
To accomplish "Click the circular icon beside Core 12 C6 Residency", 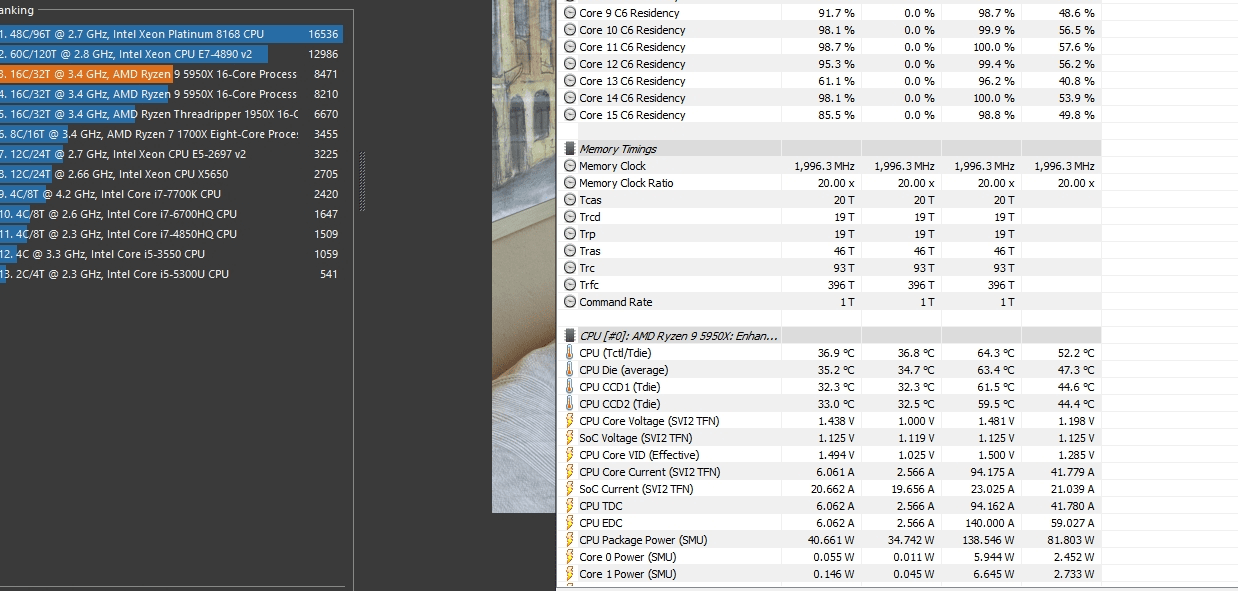I will (x=570, y=64).
